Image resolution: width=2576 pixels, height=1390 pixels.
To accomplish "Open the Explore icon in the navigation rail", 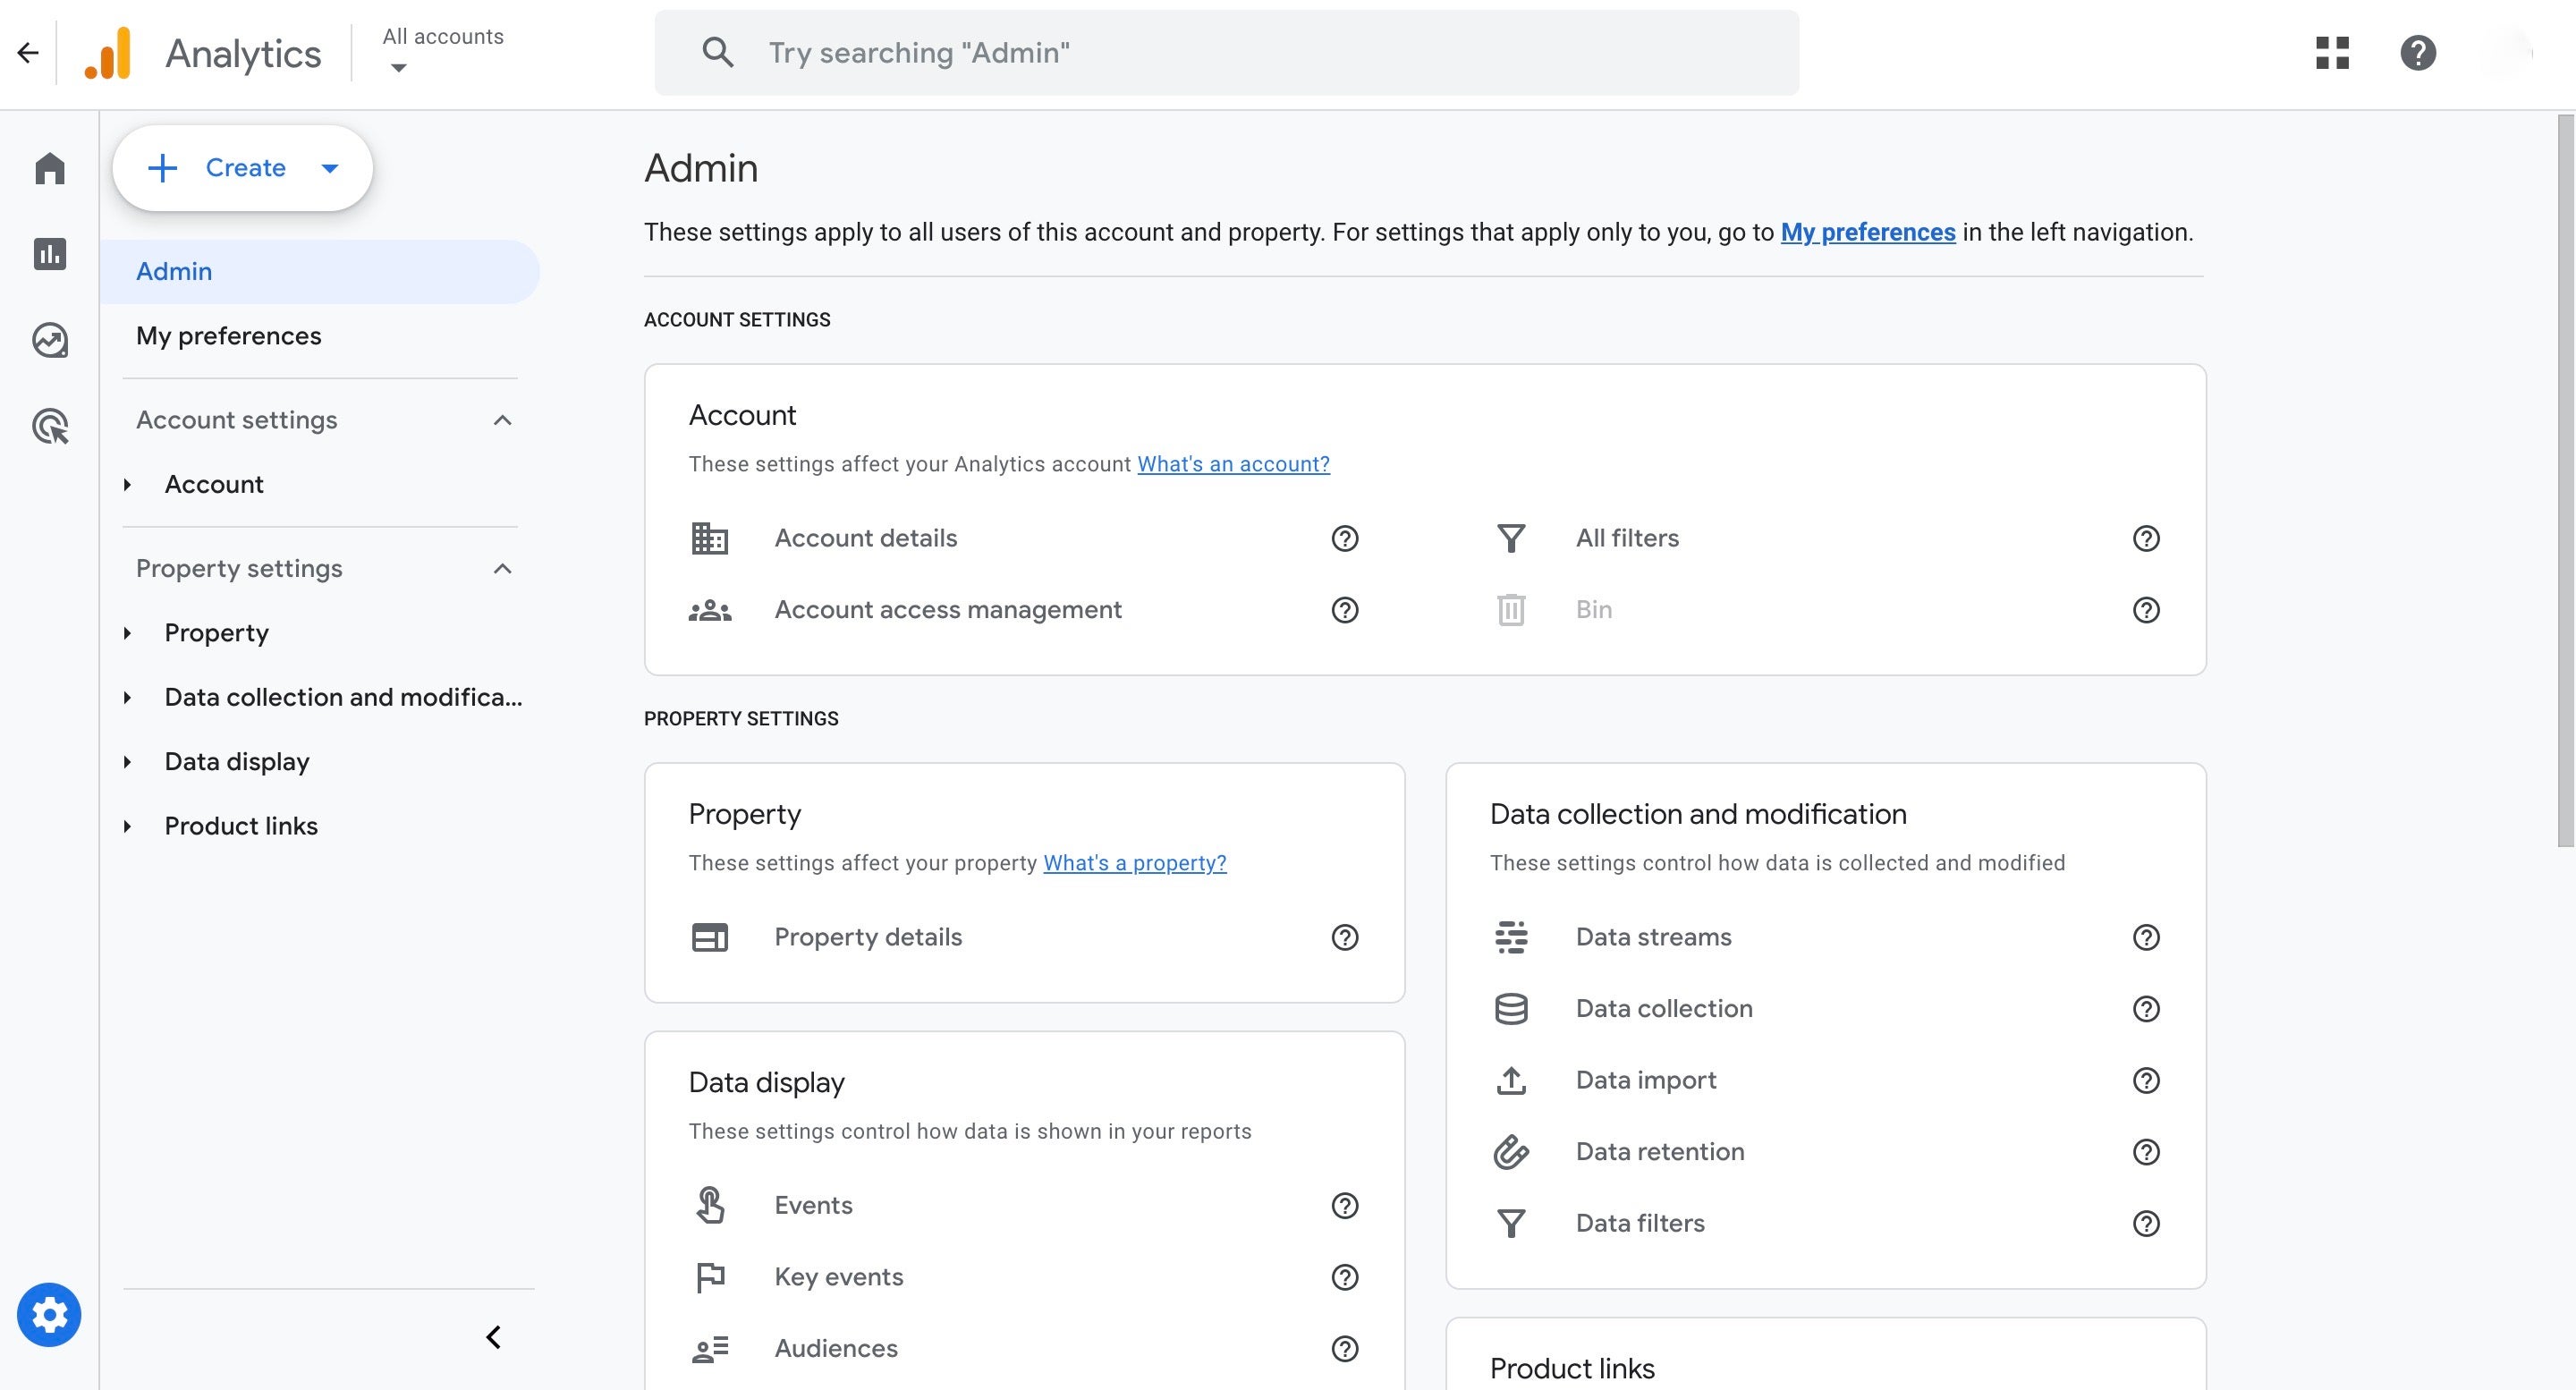I will coord(49,340).
